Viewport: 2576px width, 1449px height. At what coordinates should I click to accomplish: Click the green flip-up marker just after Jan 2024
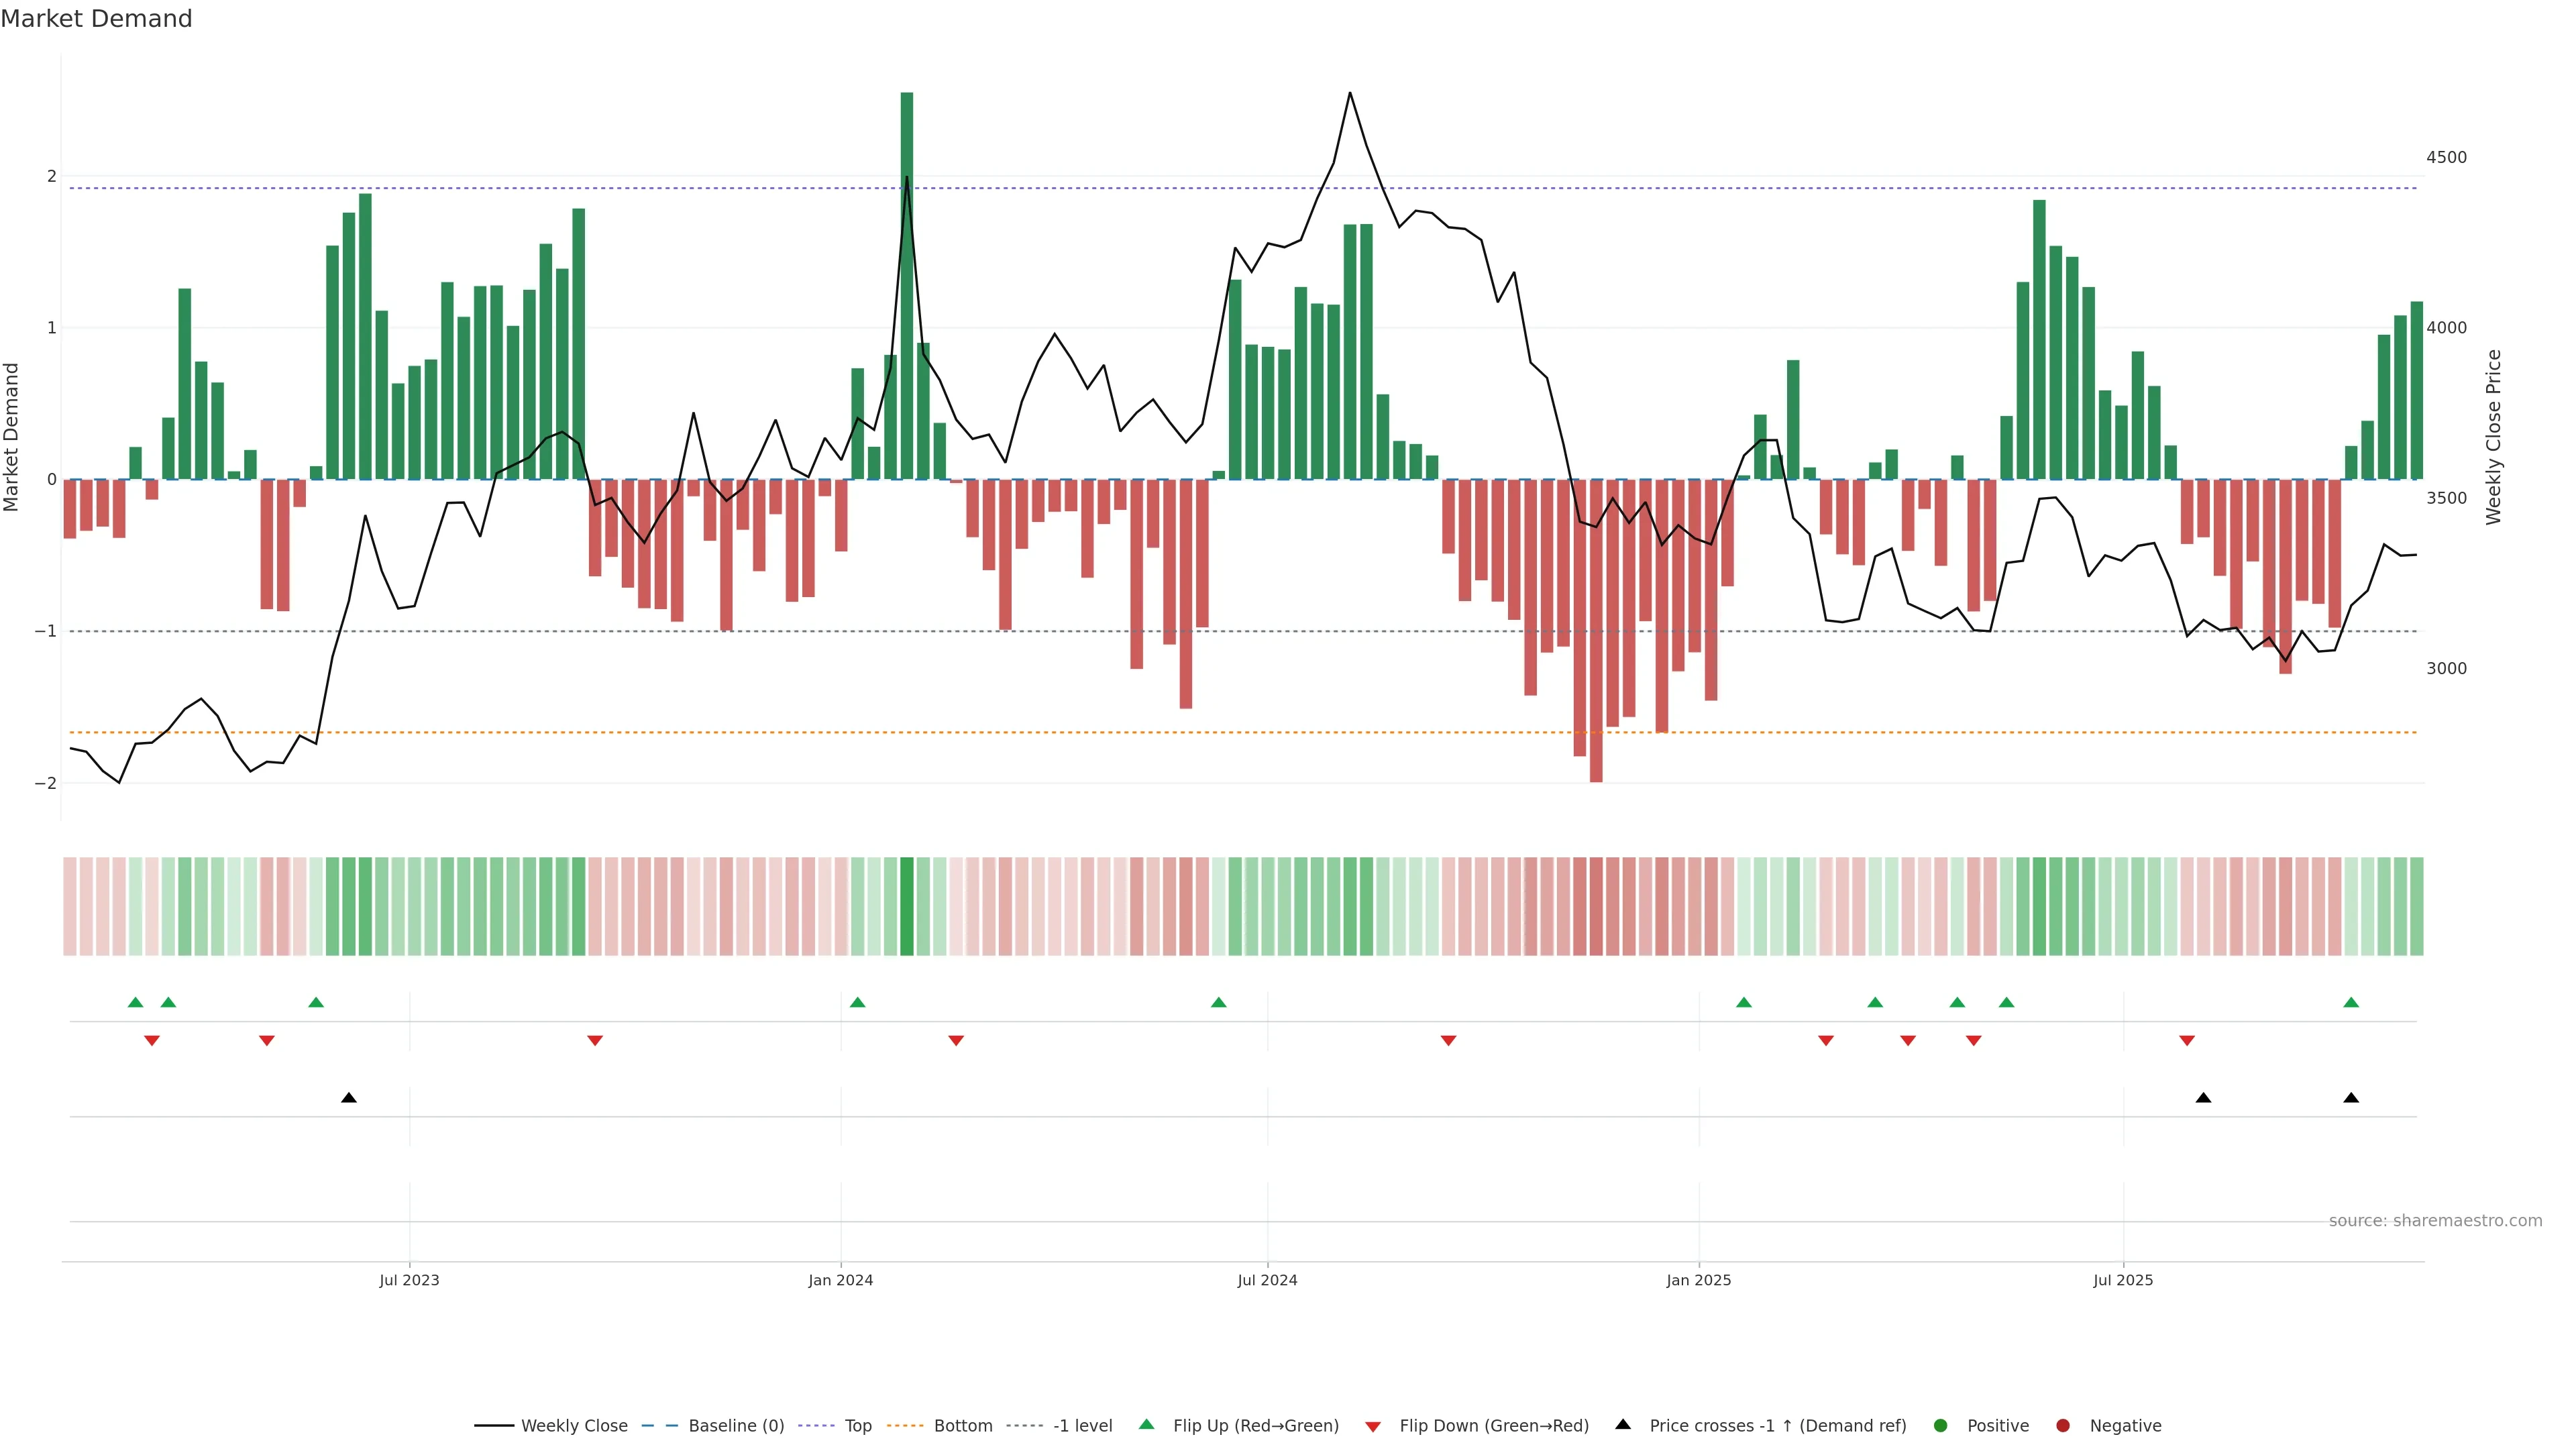(x=857, y=1002)
